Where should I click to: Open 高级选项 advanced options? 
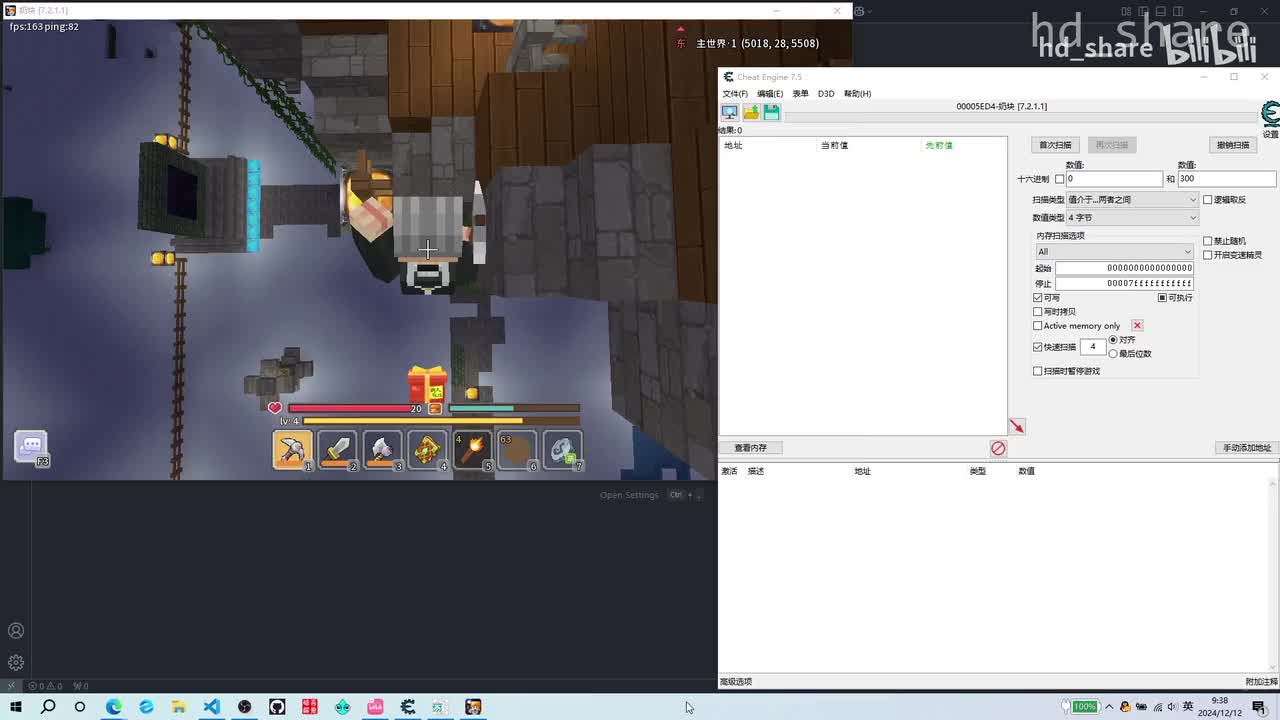point(736,682)
